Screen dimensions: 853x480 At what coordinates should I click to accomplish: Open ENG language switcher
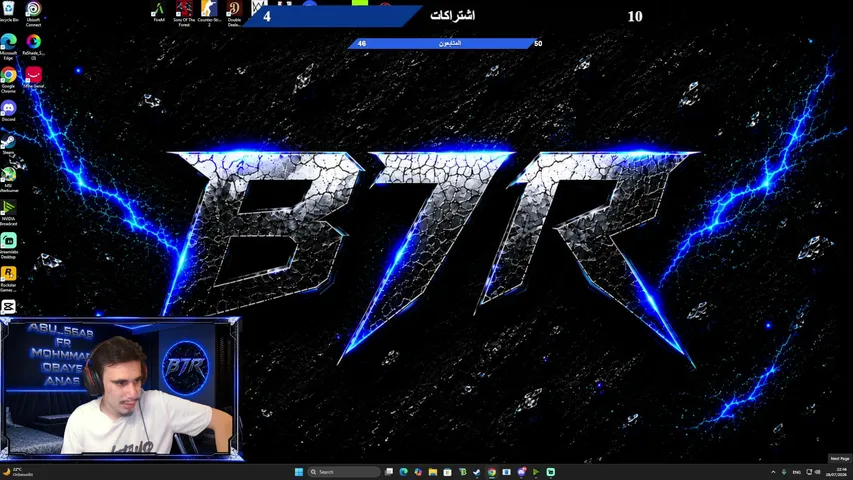796,472
